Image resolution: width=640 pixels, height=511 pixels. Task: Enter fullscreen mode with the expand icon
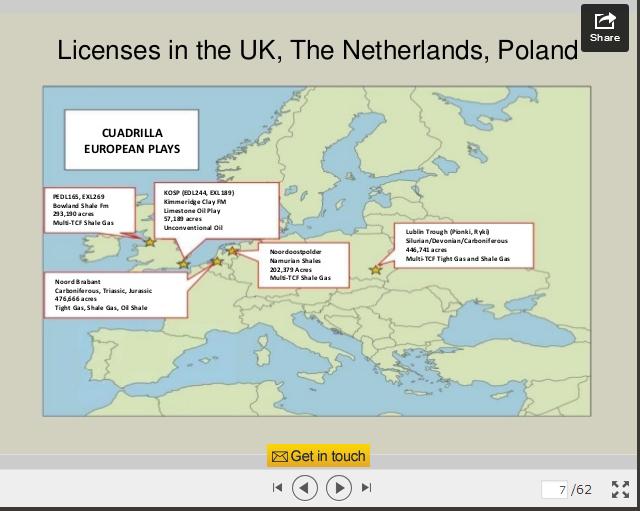[x=620, y=488]
